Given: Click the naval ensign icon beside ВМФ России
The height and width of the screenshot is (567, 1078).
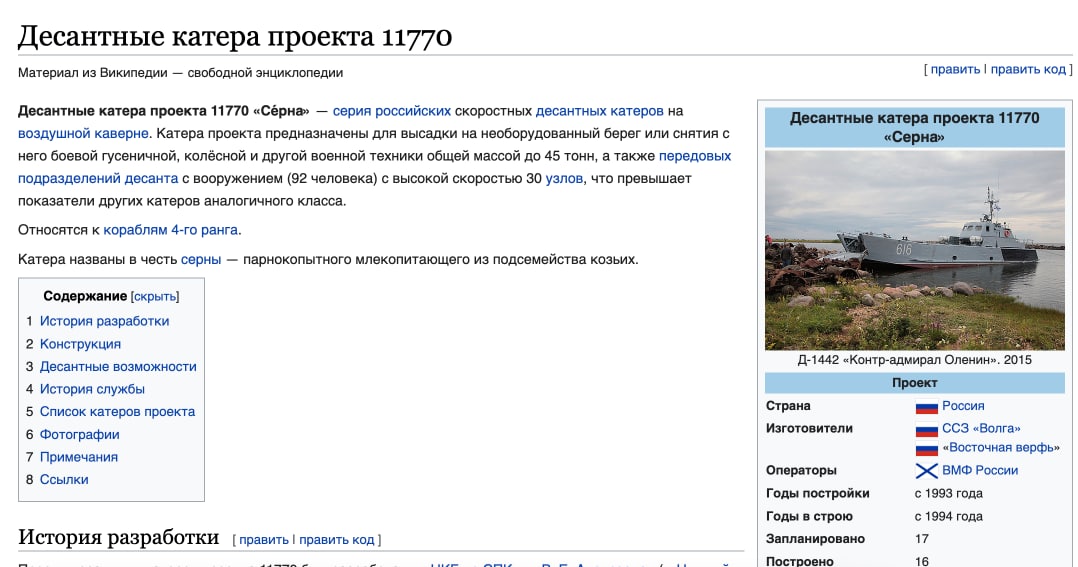Looking at the screenshot, I should tap(926, 471).
